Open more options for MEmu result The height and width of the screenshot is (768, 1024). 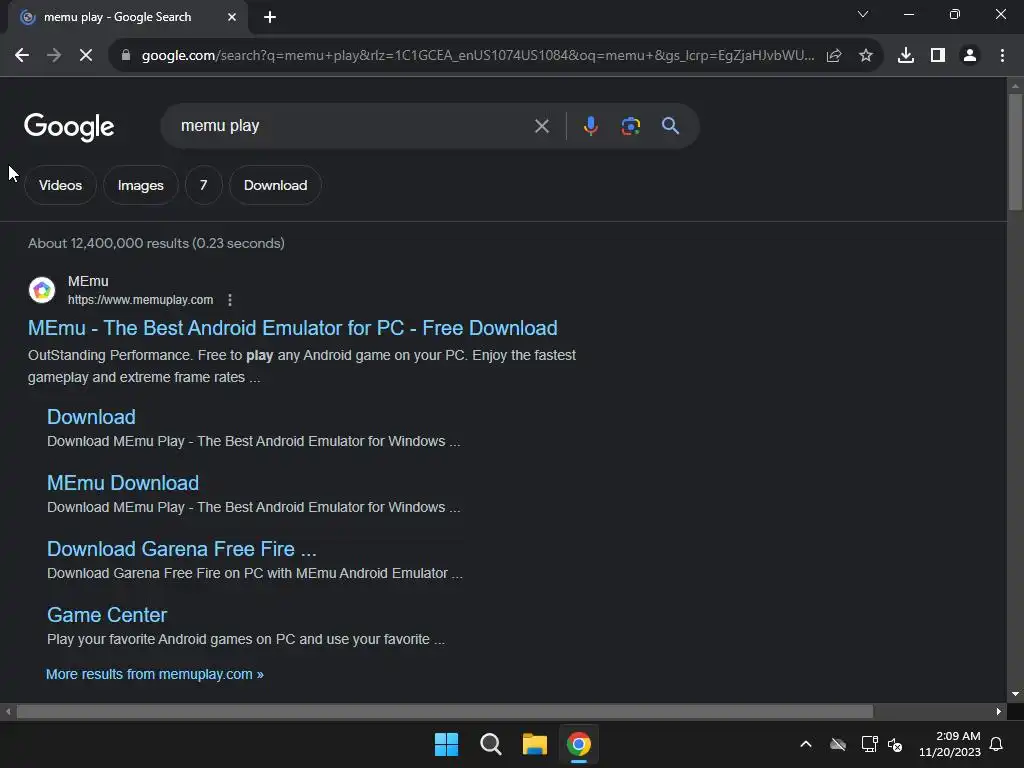click(230, 300)
